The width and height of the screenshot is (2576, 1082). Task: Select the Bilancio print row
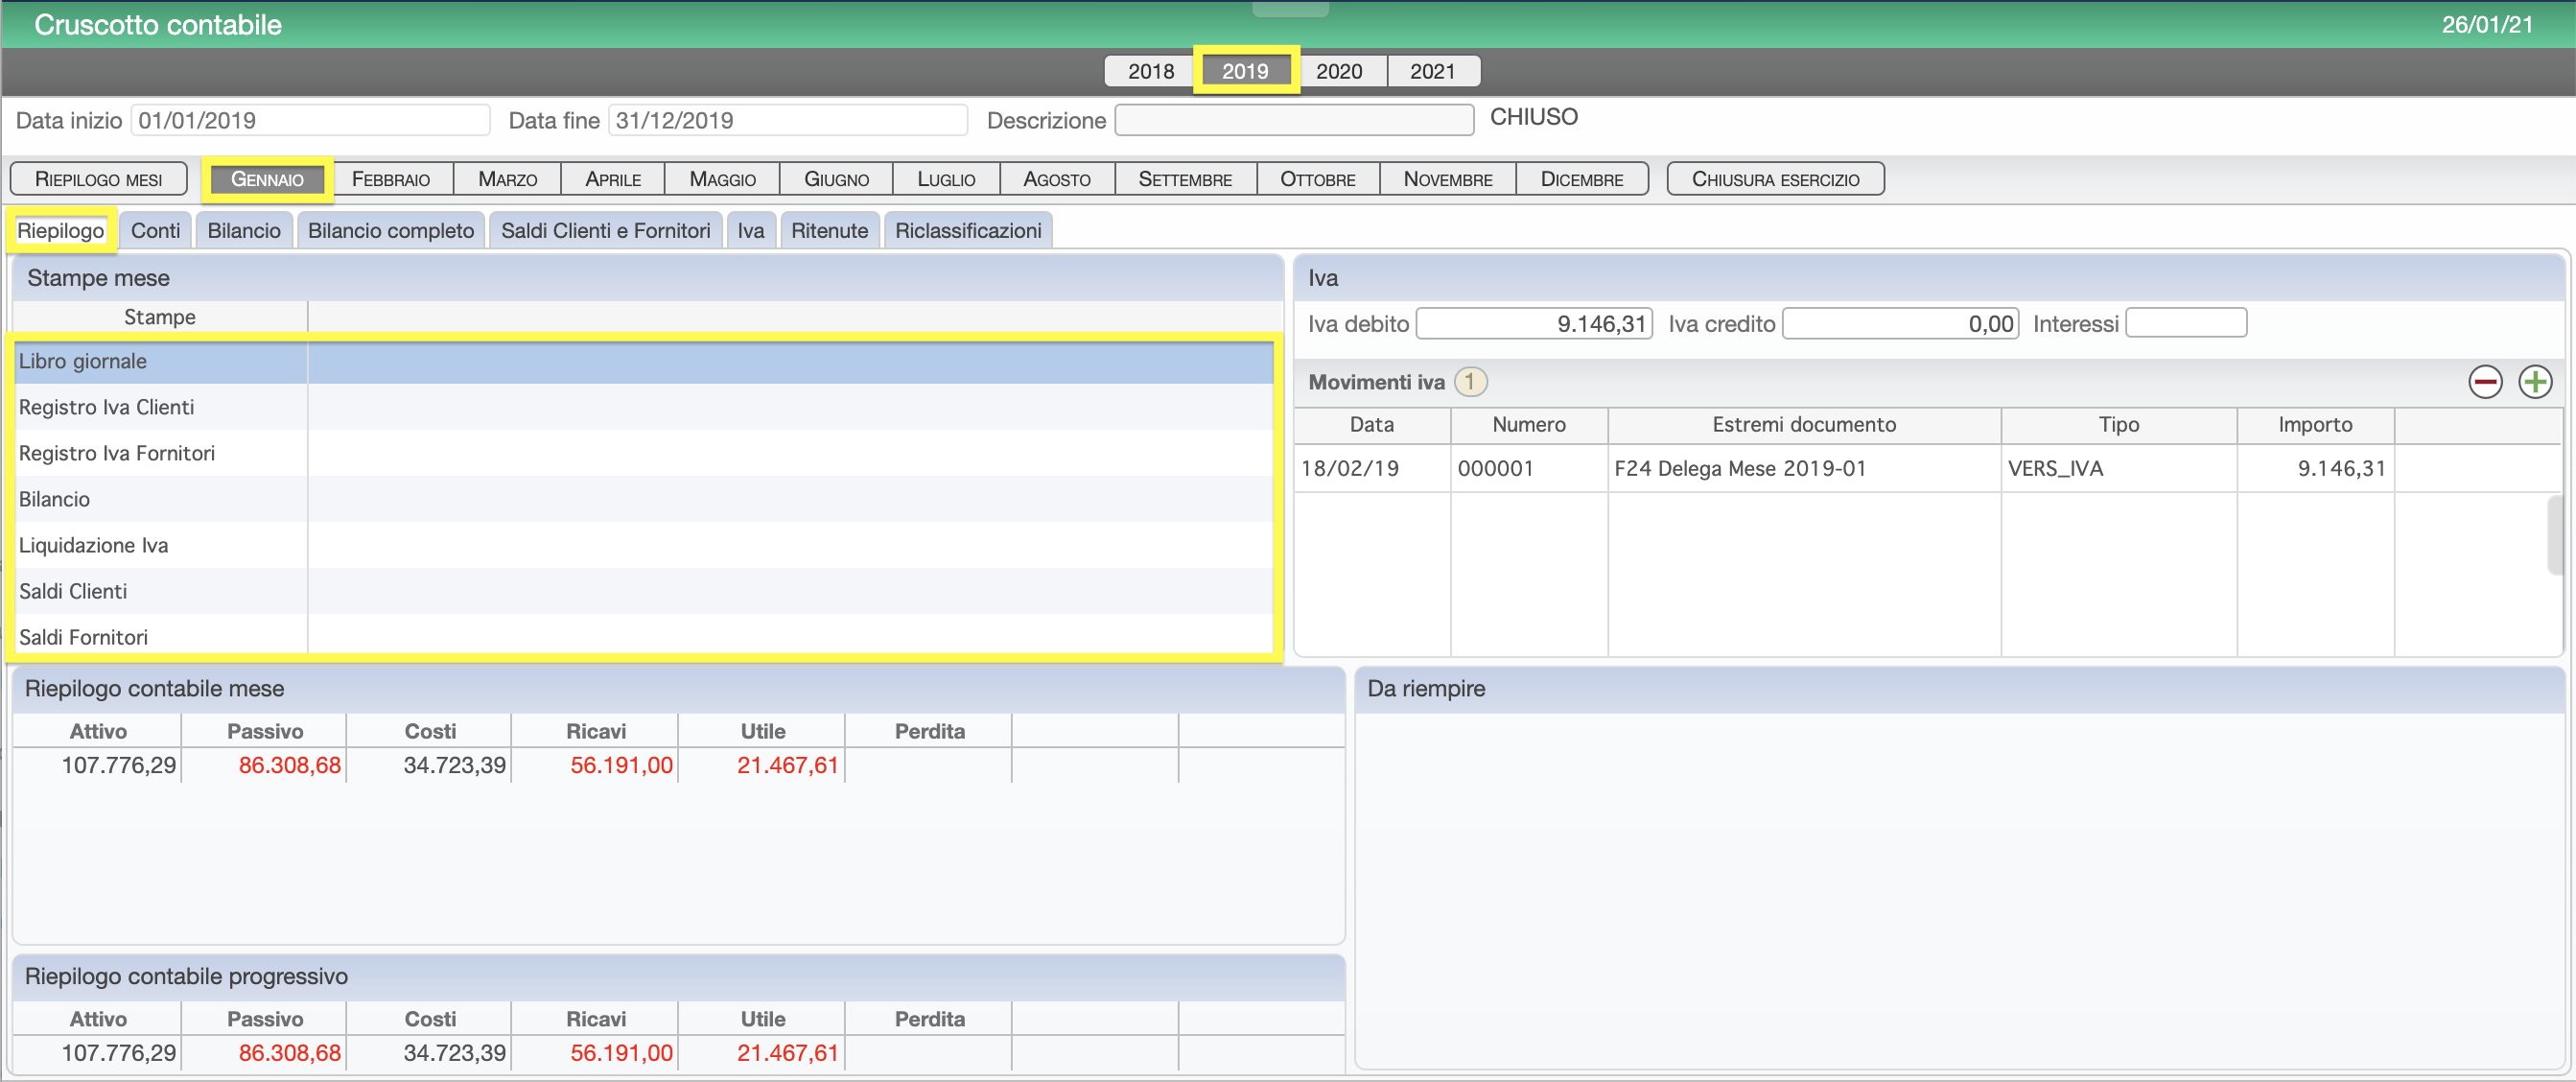pyautogui.click(x=645, y=500)
